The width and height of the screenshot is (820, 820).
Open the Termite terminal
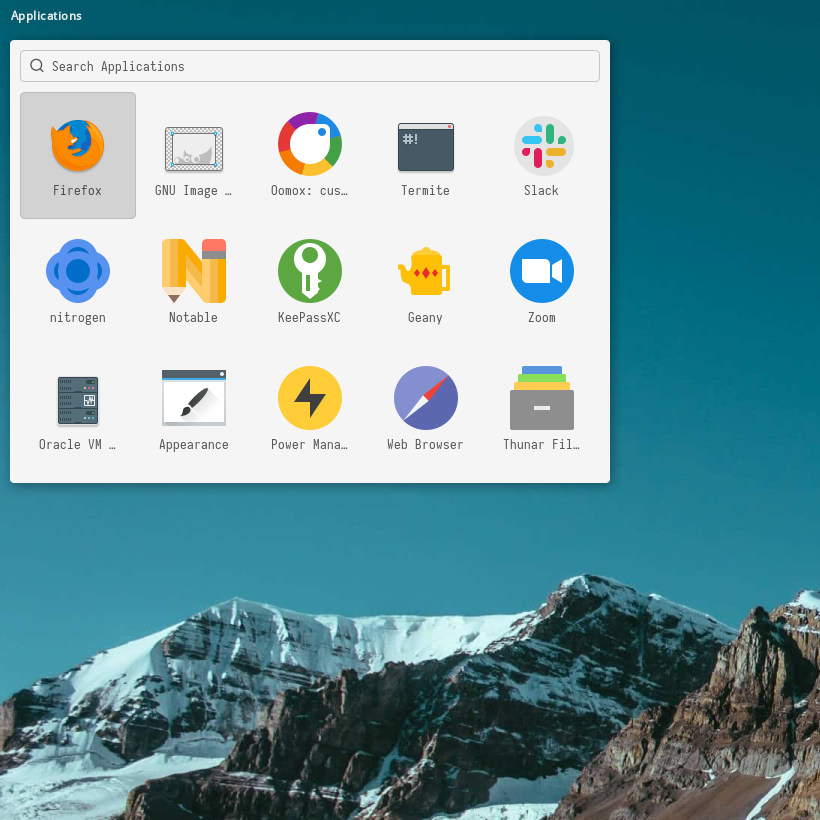point(426,146)
